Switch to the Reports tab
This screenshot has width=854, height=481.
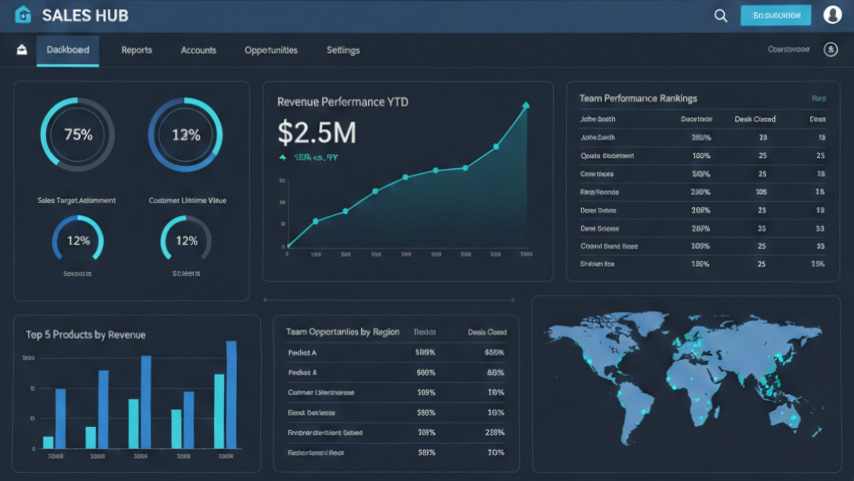(136, 50)
